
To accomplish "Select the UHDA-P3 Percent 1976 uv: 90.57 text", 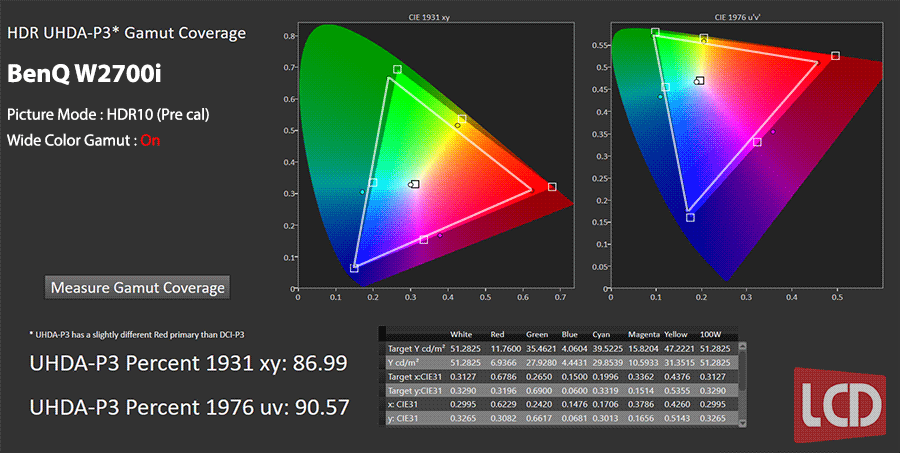I will (x=189, y=407).
